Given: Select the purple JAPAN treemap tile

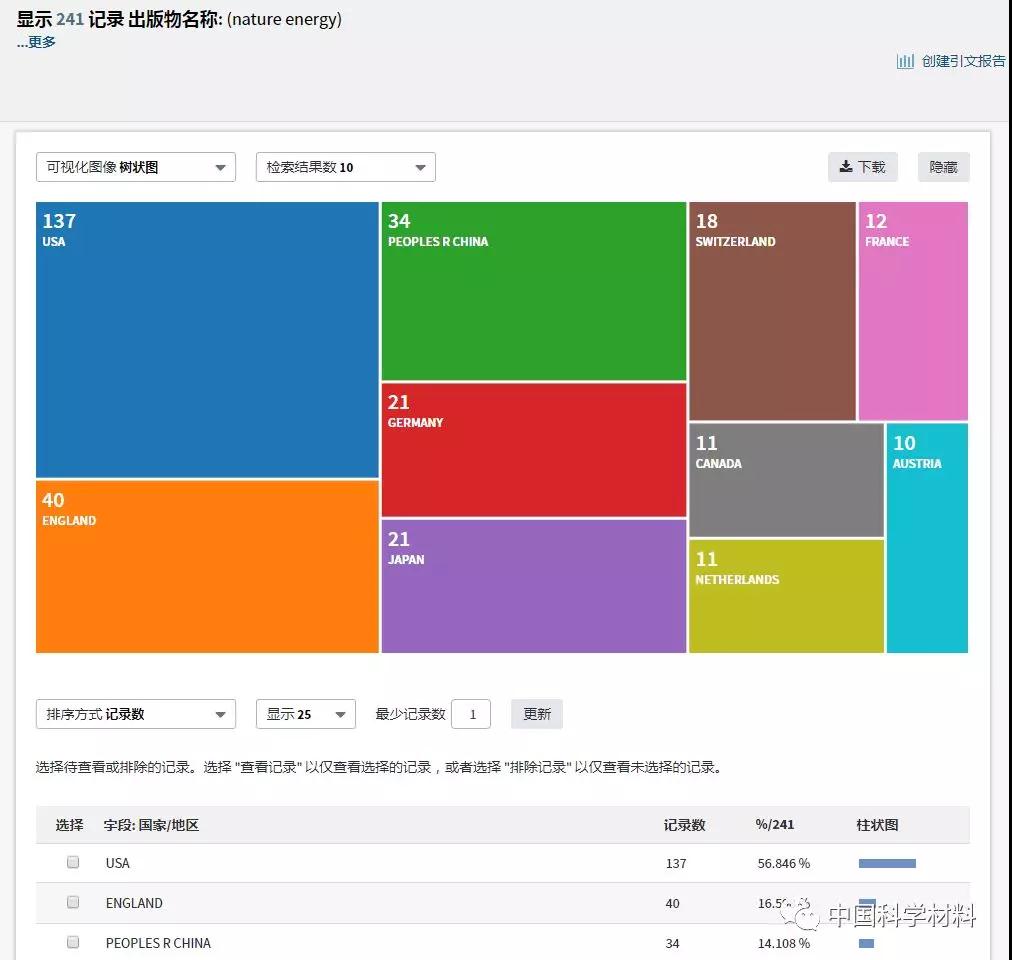Looking at the screenshot, I should 533,586.
